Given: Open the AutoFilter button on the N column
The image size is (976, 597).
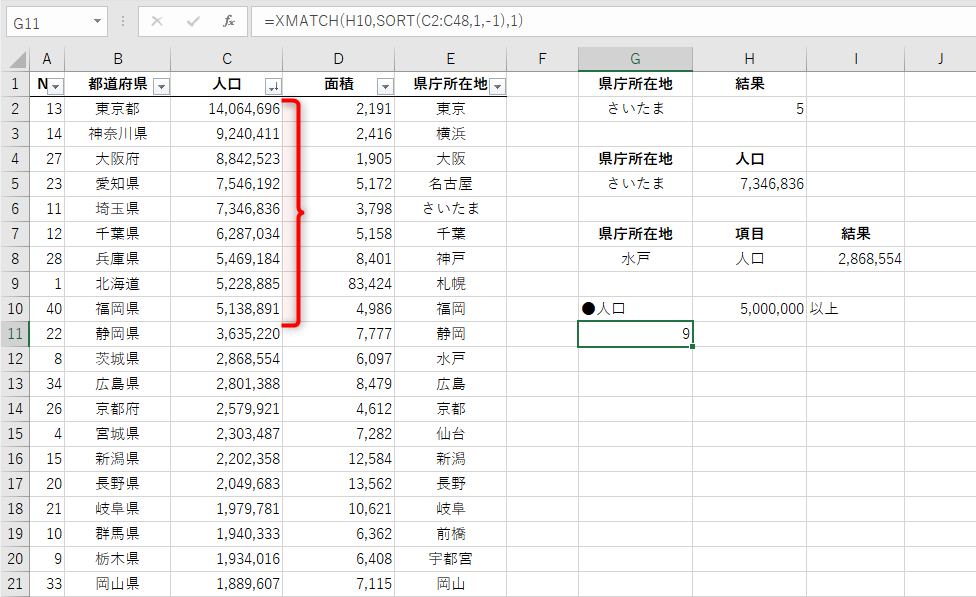Looking at the screenshot, I should tap(57, 84).
